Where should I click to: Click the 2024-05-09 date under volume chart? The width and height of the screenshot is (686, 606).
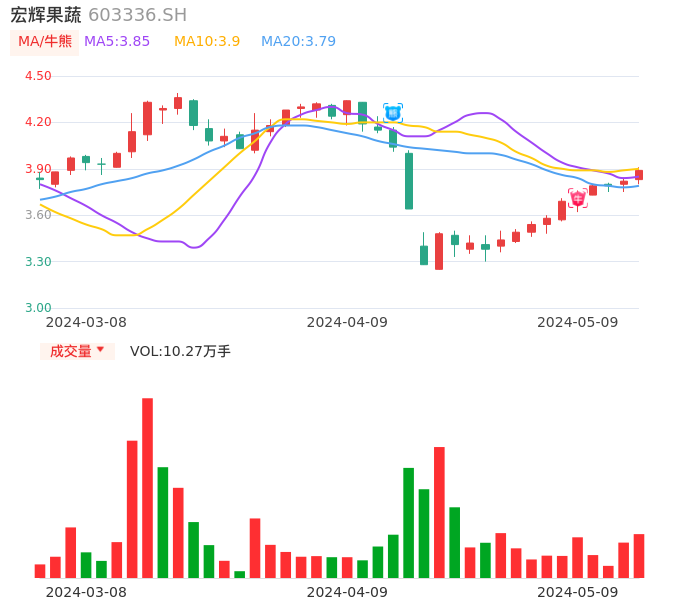point(578,592)
